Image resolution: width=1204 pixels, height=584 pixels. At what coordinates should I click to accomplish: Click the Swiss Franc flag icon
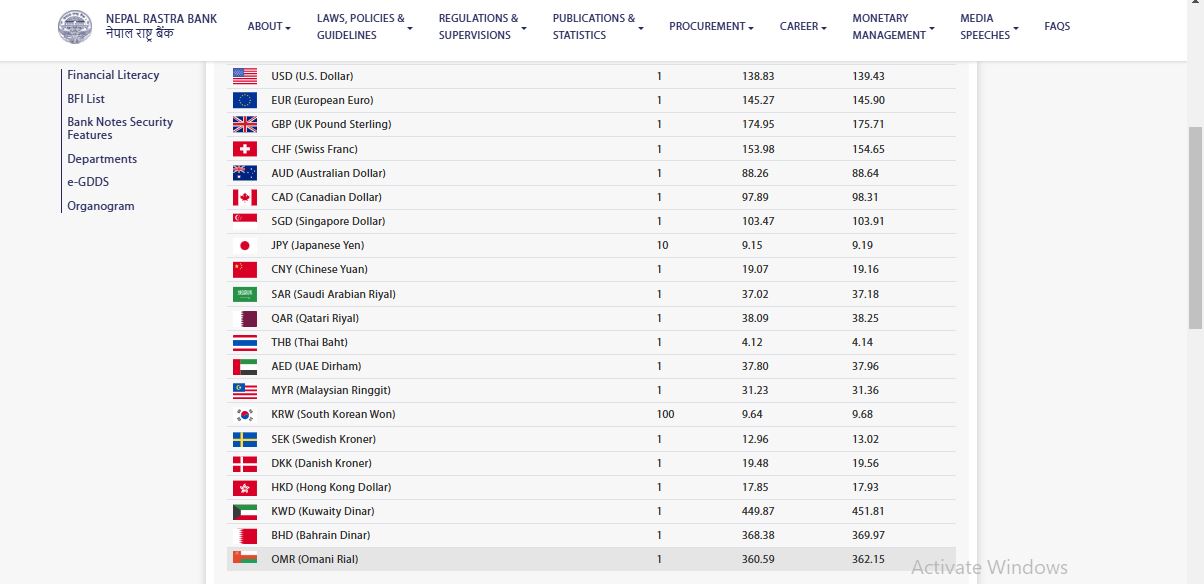[x=244, y=149]
